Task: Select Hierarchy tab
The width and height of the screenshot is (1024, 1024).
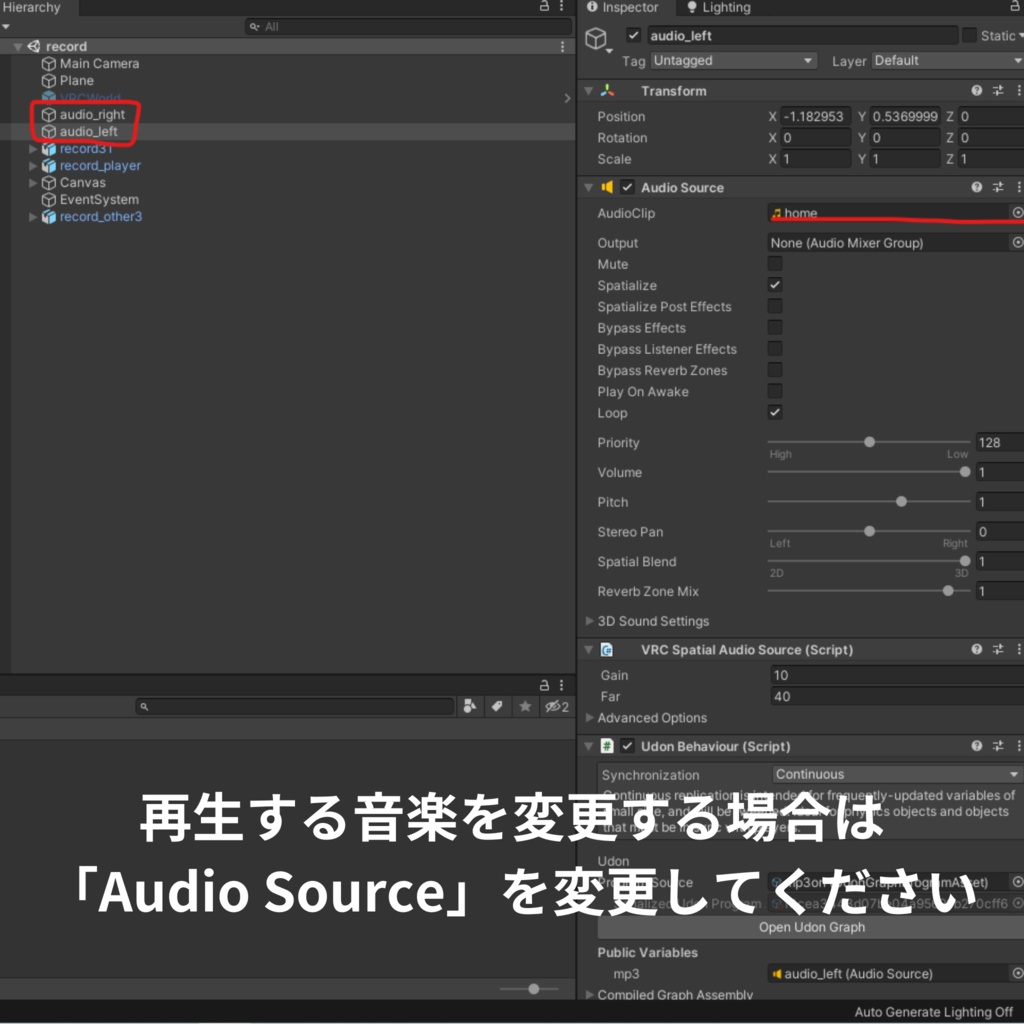Action: pyautogui.click(x=31, y=7)
